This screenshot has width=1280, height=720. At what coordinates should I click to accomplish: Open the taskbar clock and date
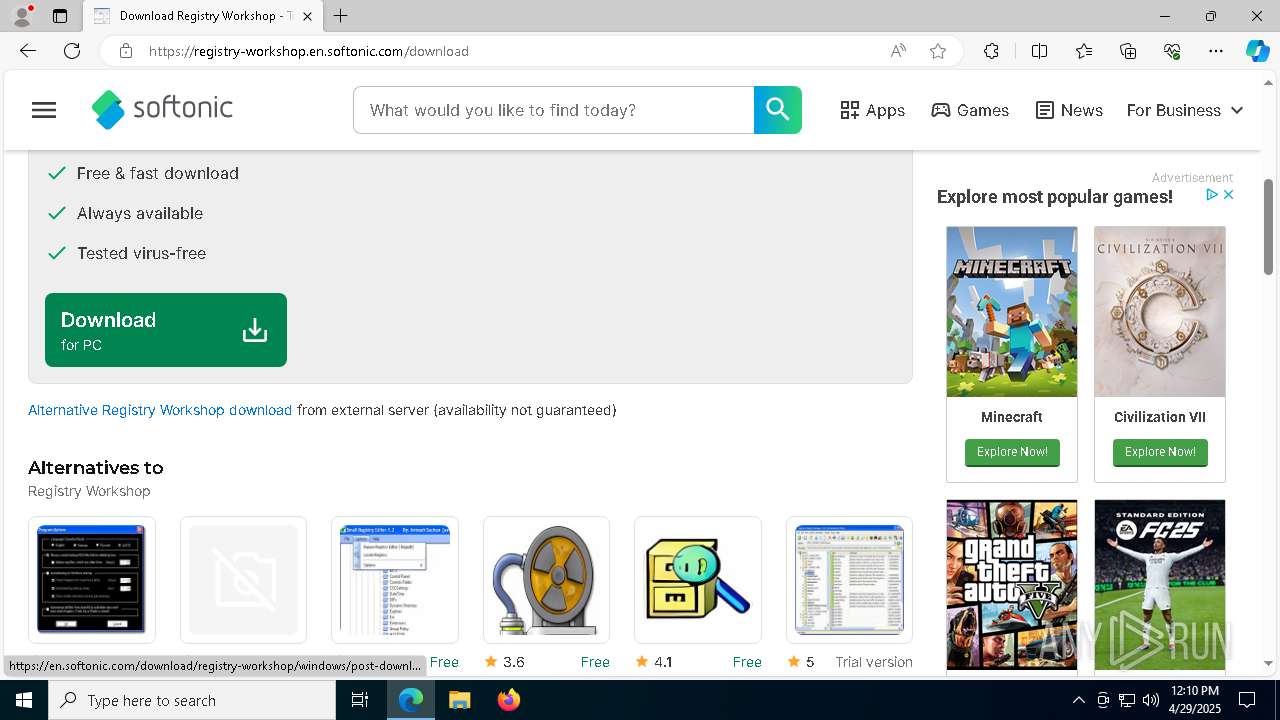coord(1195,700)
